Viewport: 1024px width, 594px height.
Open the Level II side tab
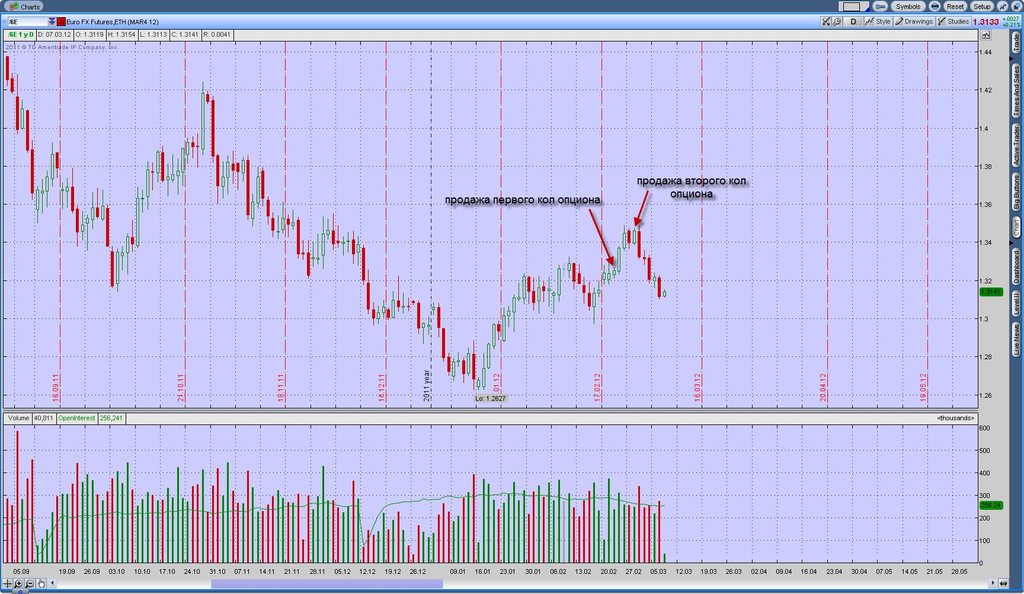tap(1016, 304)
